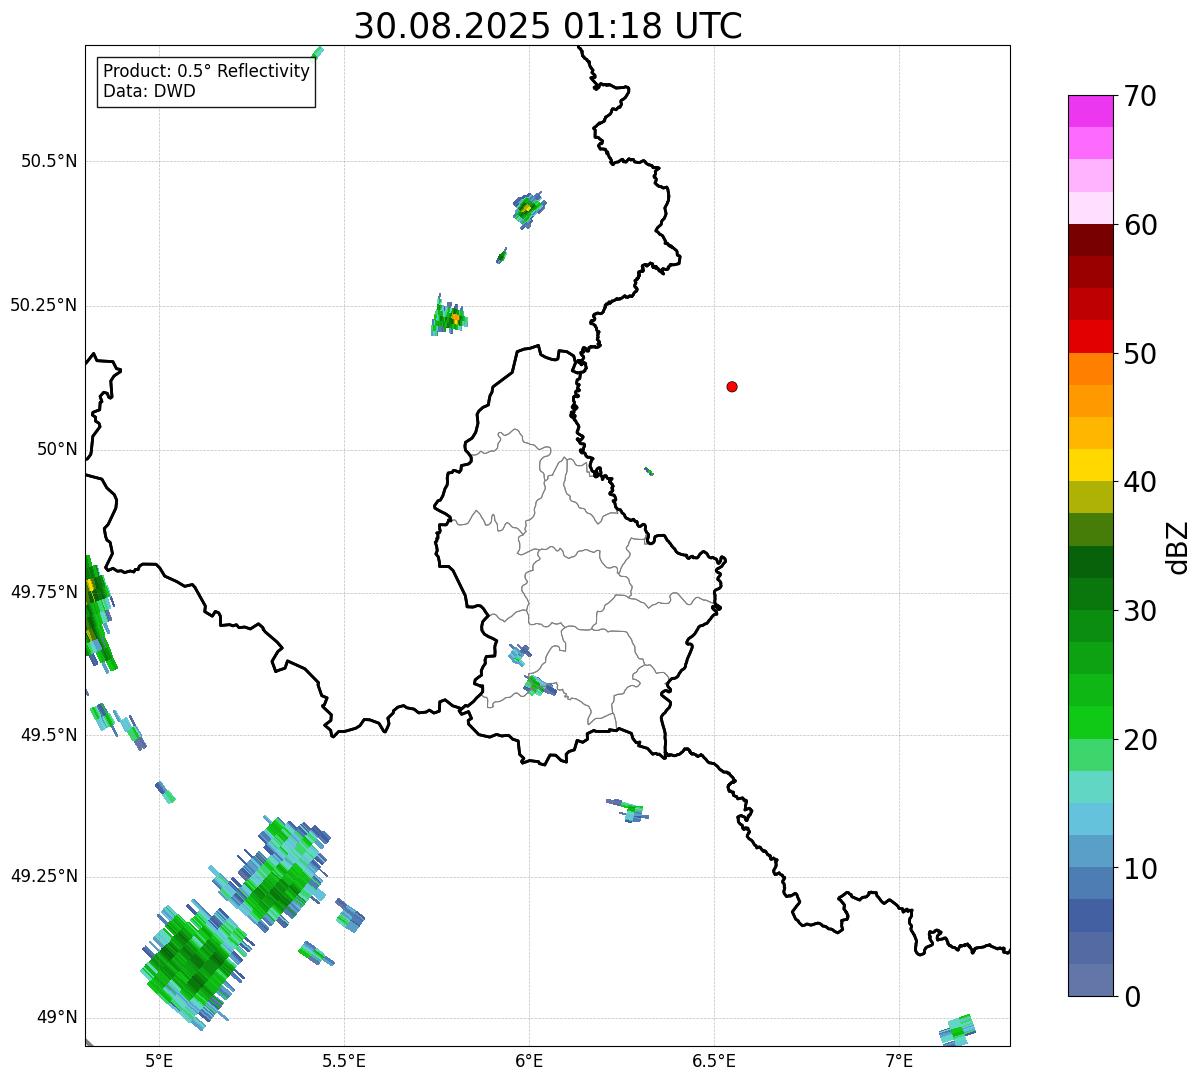This screenshot has height=1081, width=1202.
Task: Click the bright red colorbar segment below 55
Action: click(x=1090, y=336)
